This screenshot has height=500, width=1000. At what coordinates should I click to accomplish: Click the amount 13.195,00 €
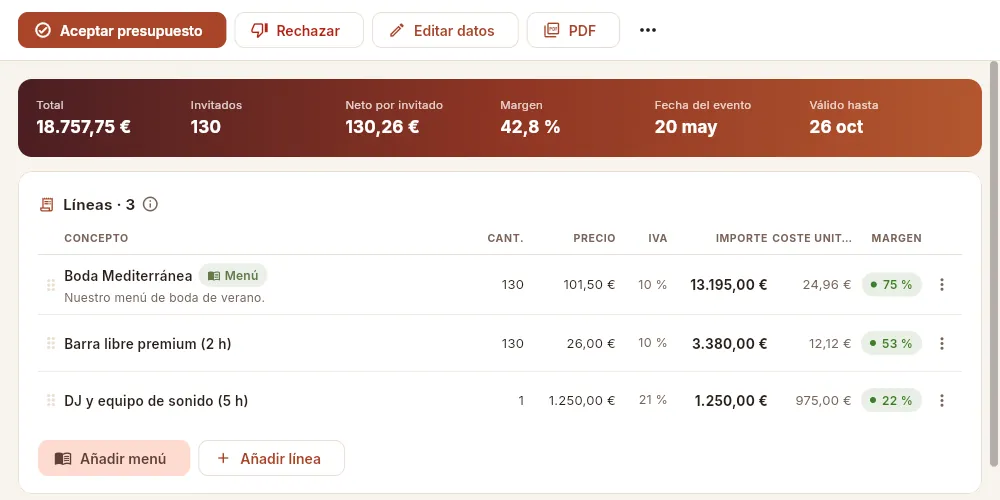pyautogui.click(x=728, y=284)
